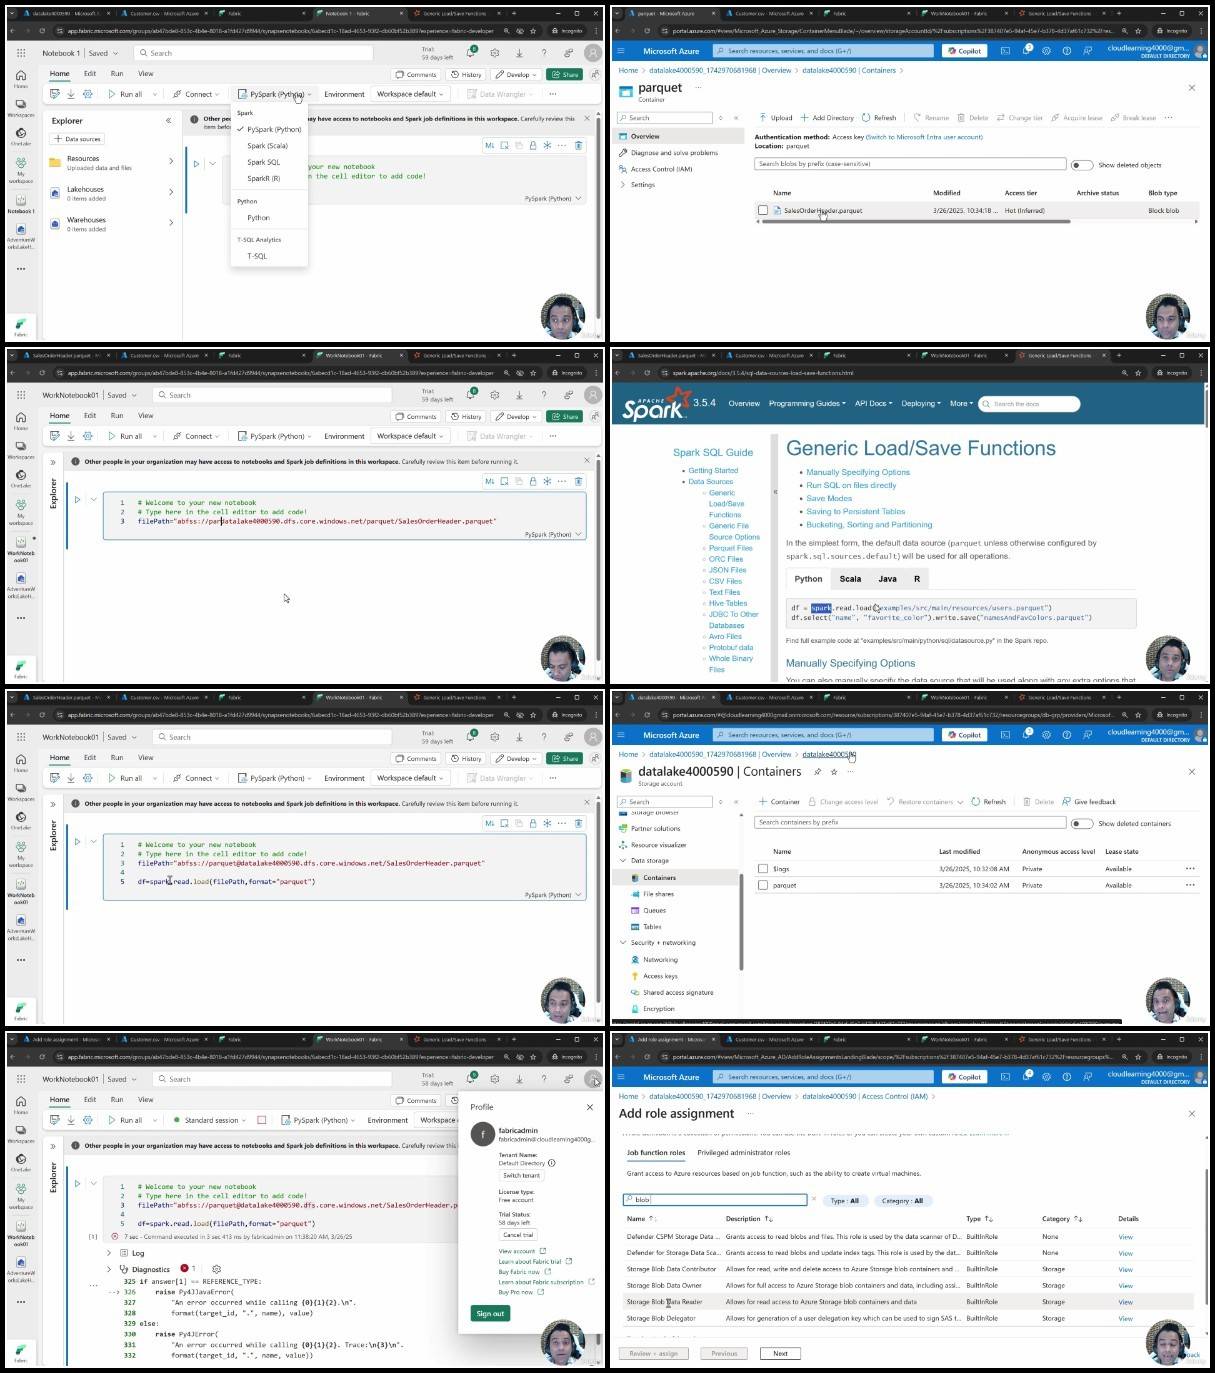Click Switch to Microsoft Entra user account link

point(924,137)
